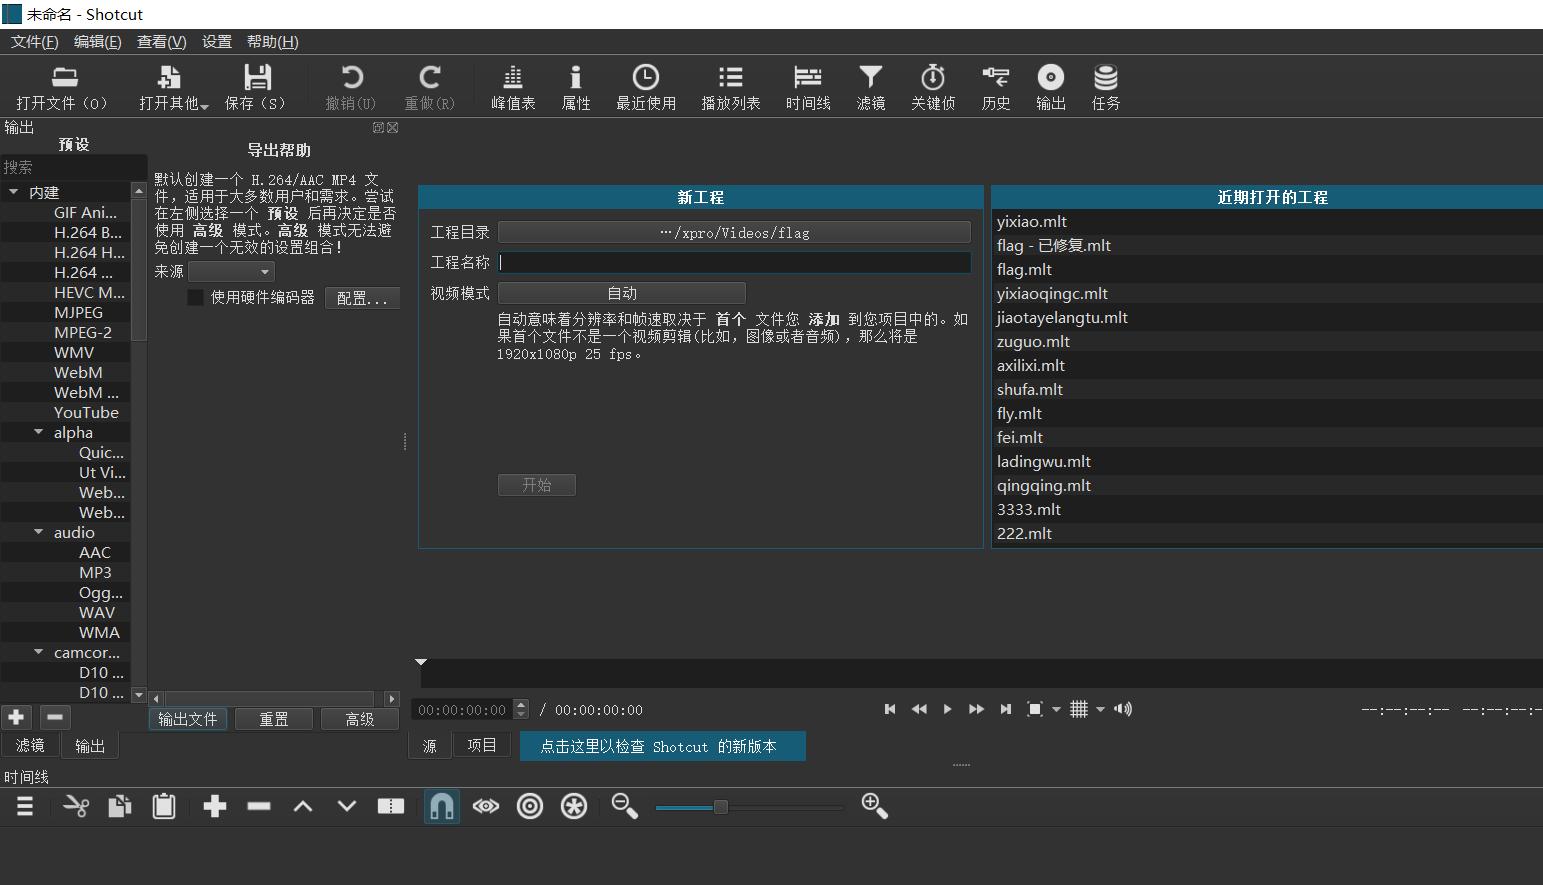Toggle scrub while dragging
The width and height of the screenshot is (1543, 885).
(486, 806)
